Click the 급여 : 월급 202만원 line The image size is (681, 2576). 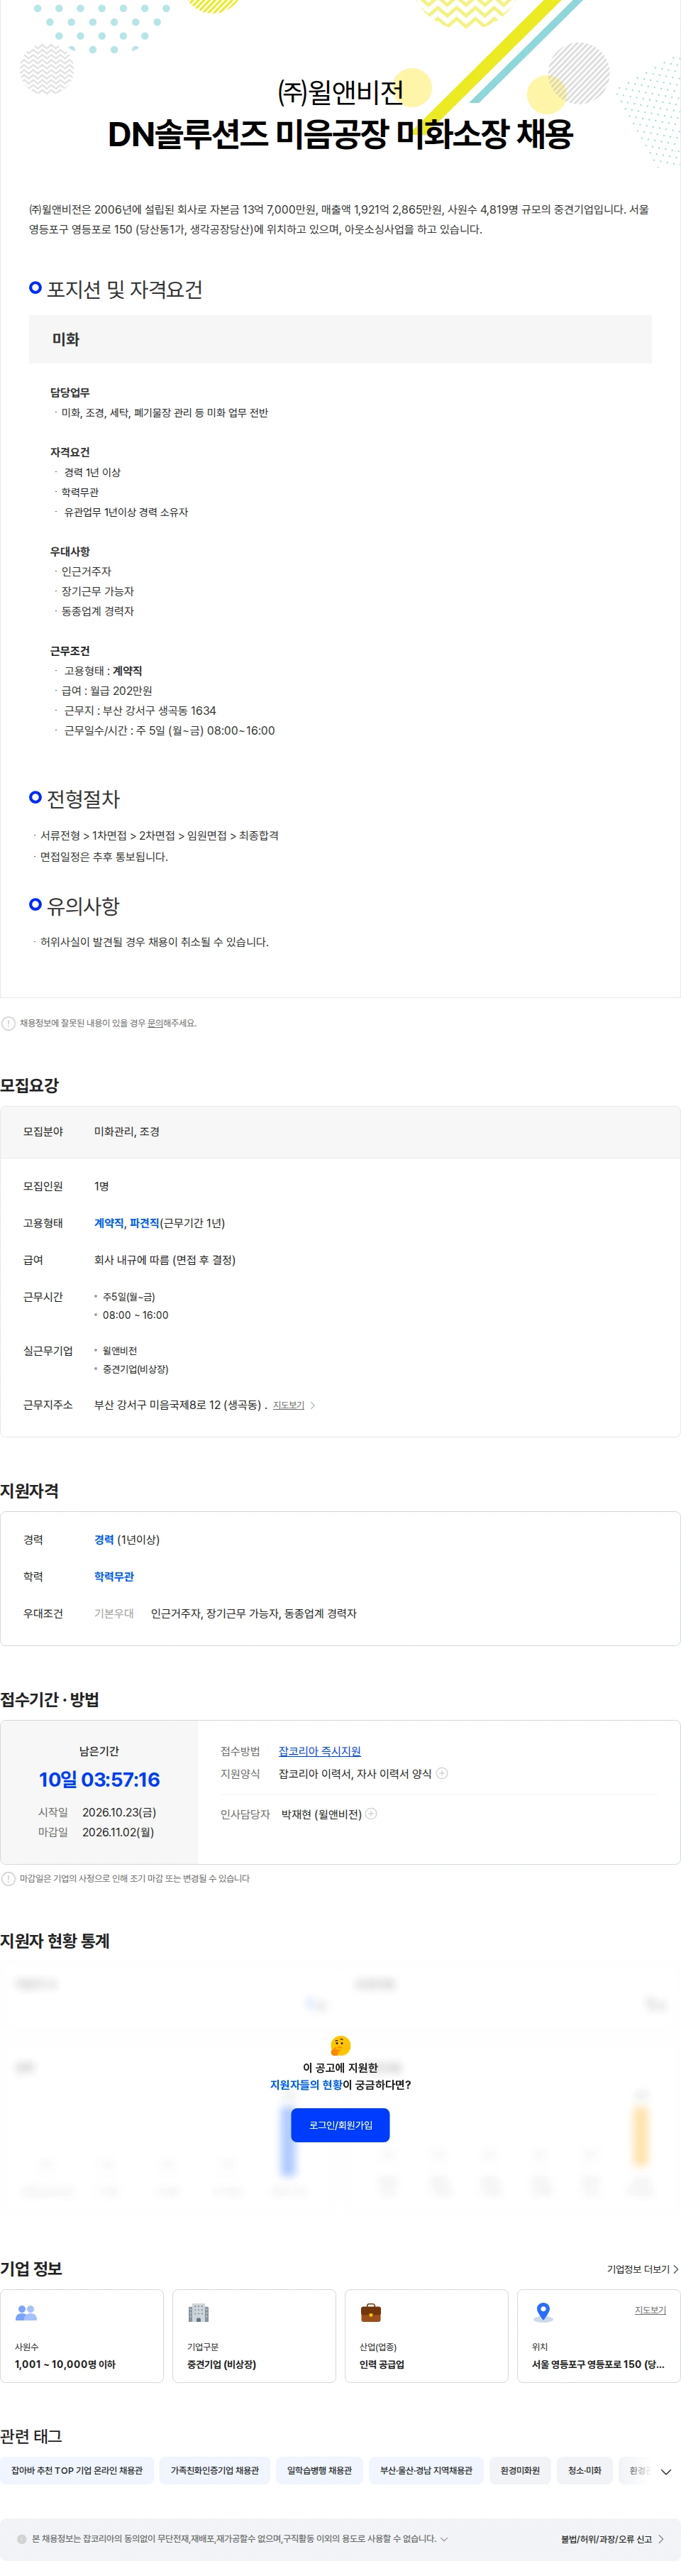[107, 690]
